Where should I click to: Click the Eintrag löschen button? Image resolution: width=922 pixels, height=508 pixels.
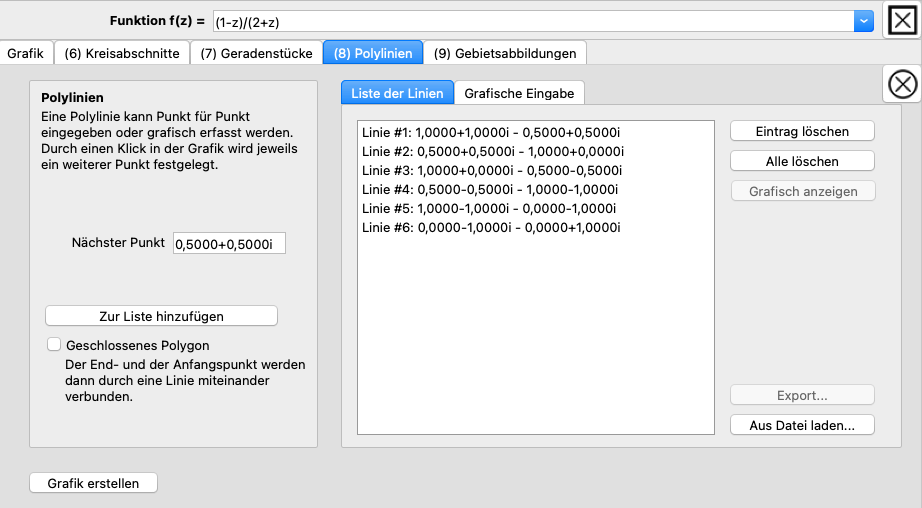pyautogui.click(x=802, y=131)
